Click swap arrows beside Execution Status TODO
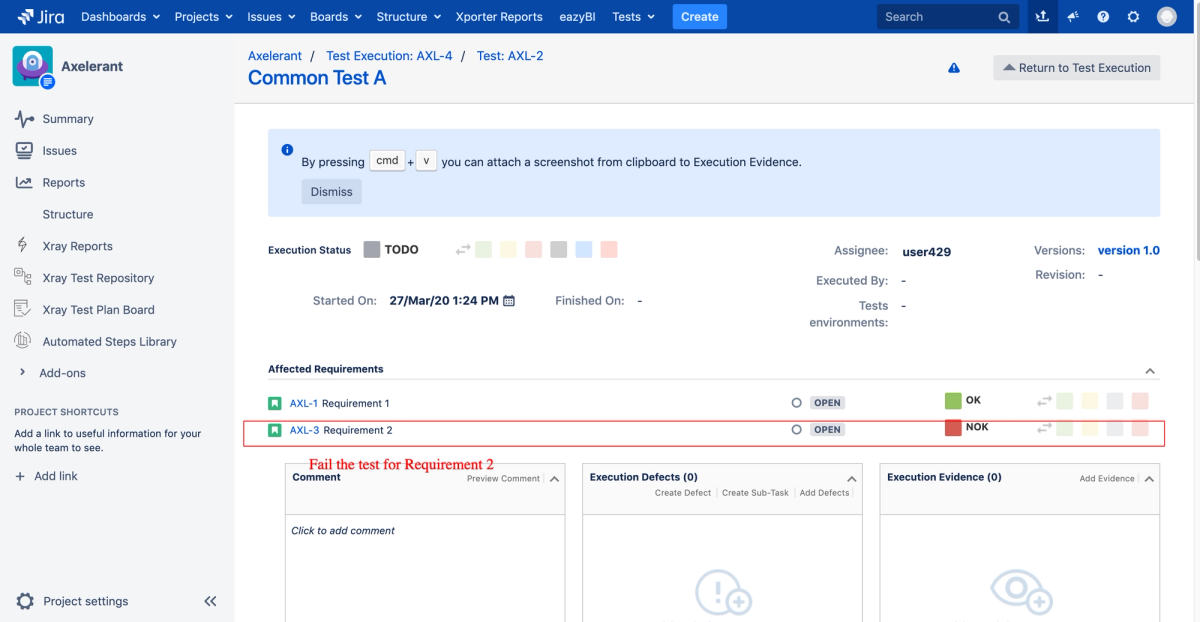The height and width of the screenshot is (622, 1200). (x=463, y=250)
